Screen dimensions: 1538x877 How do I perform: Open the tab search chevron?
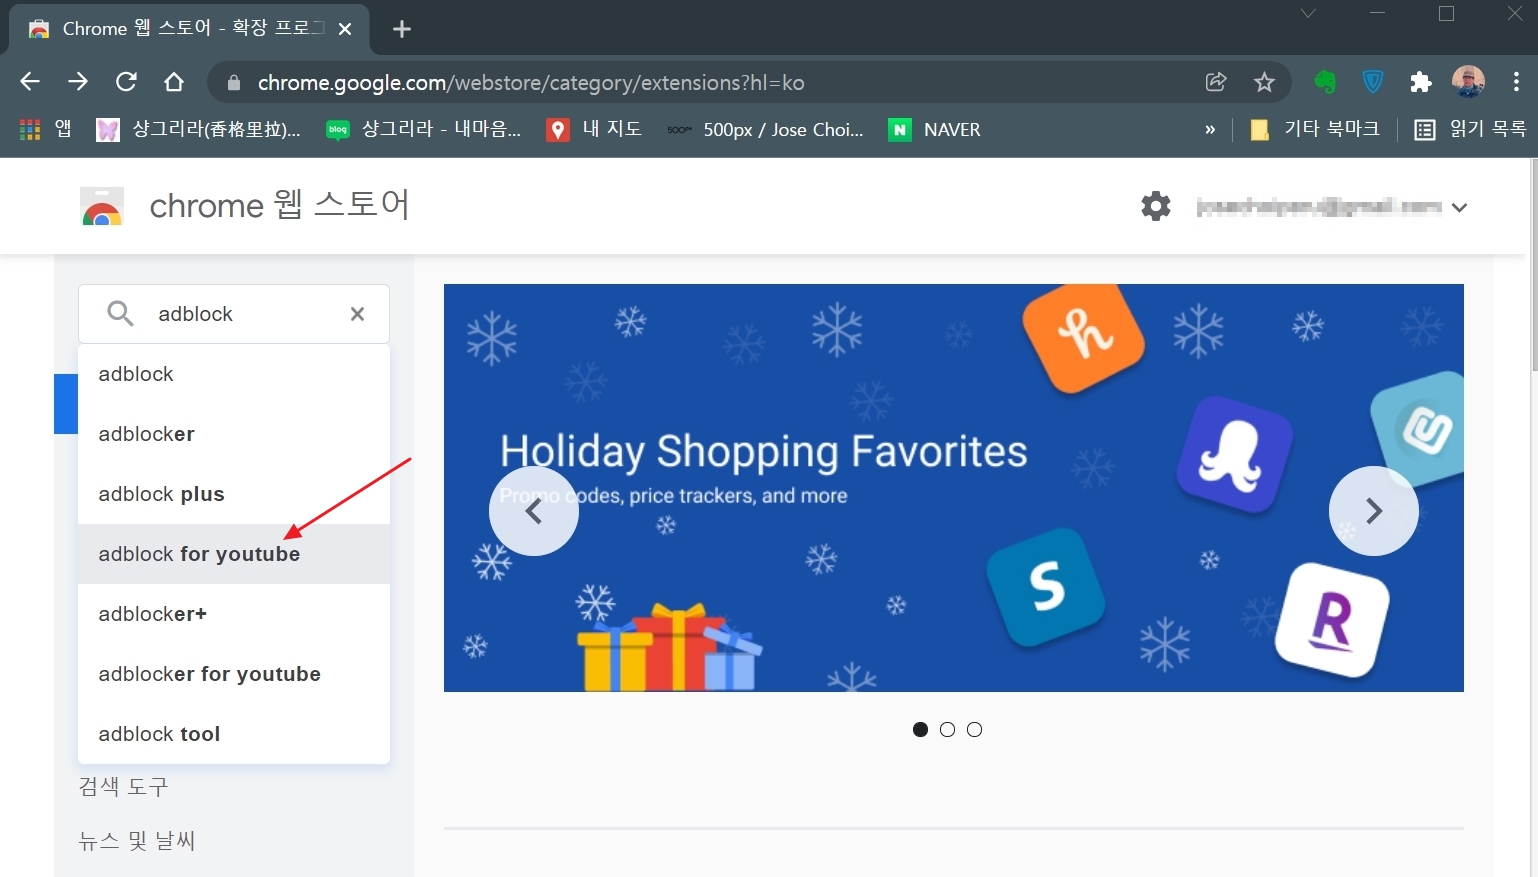point(1308,14)
